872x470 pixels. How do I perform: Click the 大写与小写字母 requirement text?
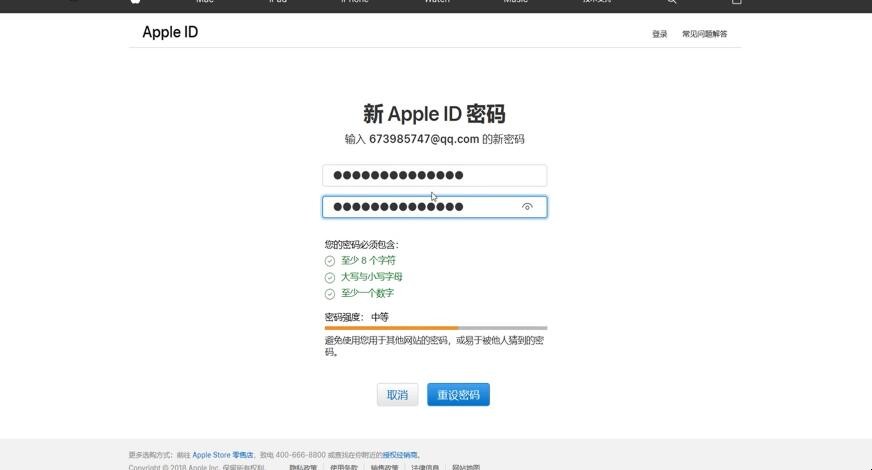(371, 277)
